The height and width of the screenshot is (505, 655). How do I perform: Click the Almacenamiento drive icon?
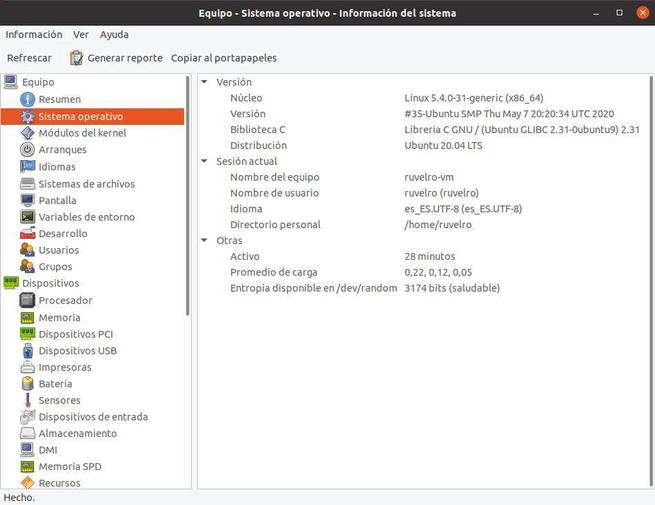(x=28, y=433)
